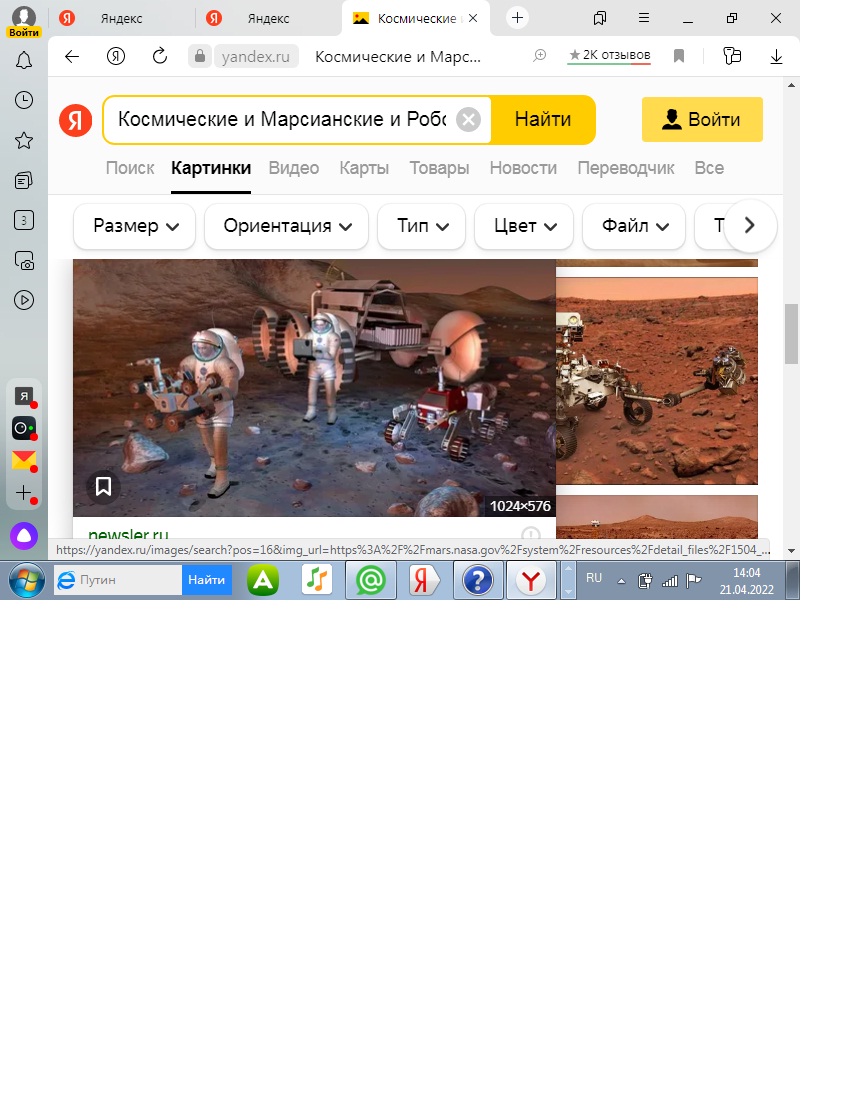Launch Alice voice assistant icon
This screenshot has width=845, height=1107.
tap(24, 536)
